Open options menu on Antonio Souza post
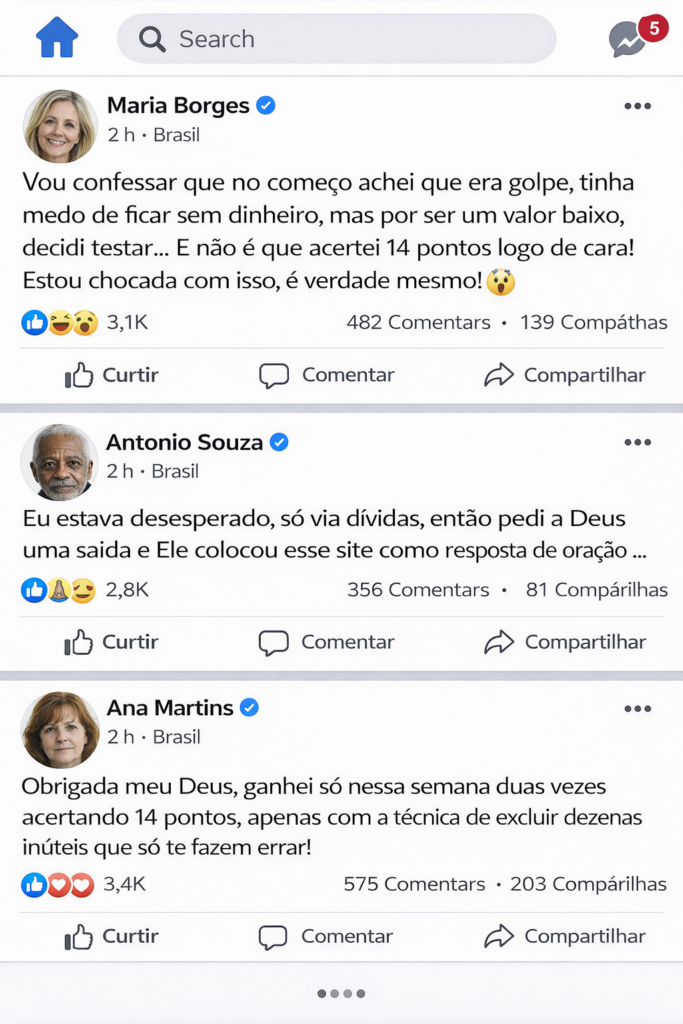This screenshot has width=683, height=1024. pos(637,442)
